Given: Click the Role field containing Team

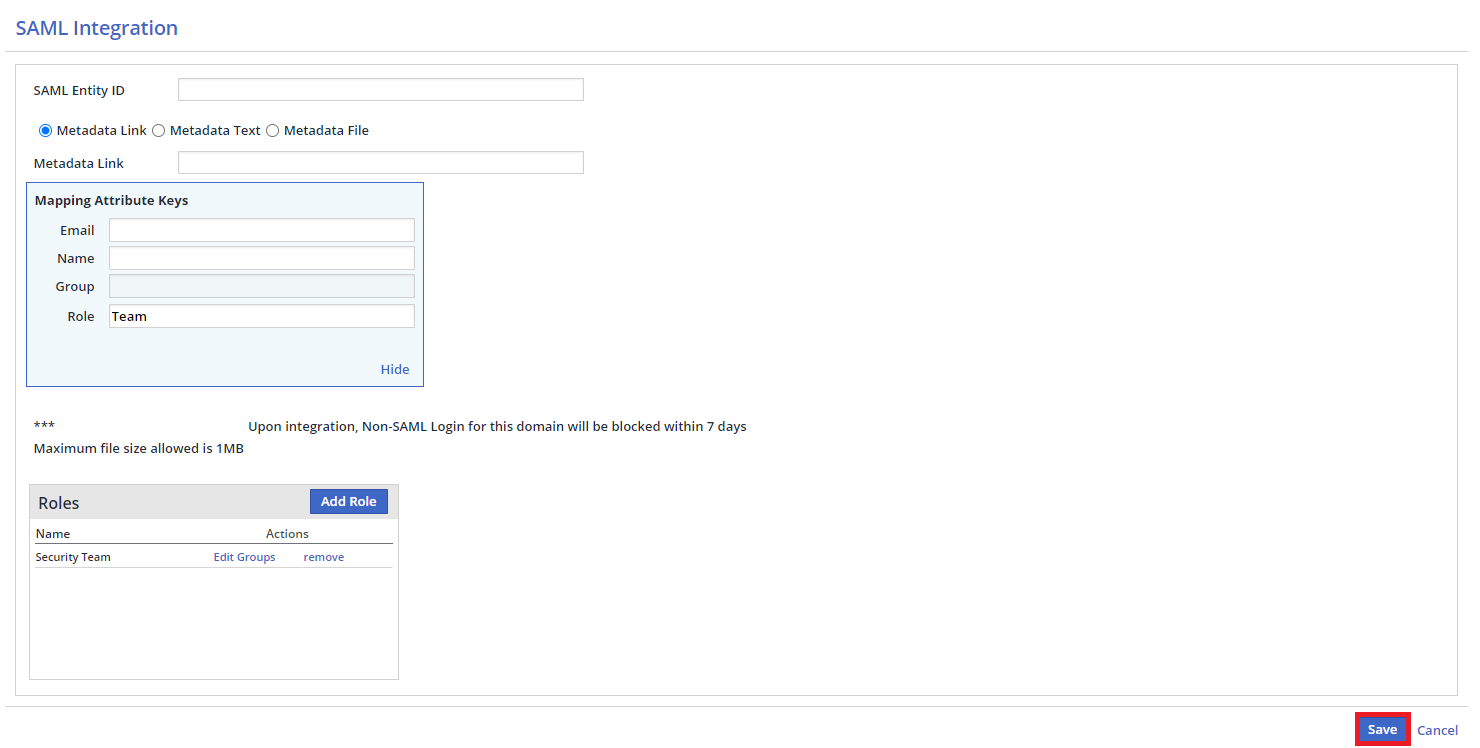Looking at the screenshot, I should [261, 316].
